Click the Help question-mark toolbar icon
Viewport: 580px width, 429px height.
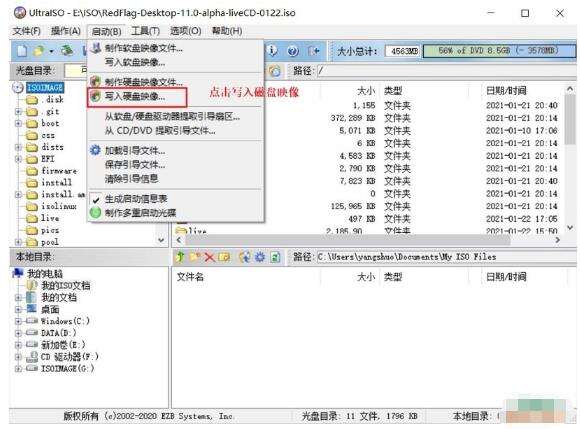click(293, 51)
